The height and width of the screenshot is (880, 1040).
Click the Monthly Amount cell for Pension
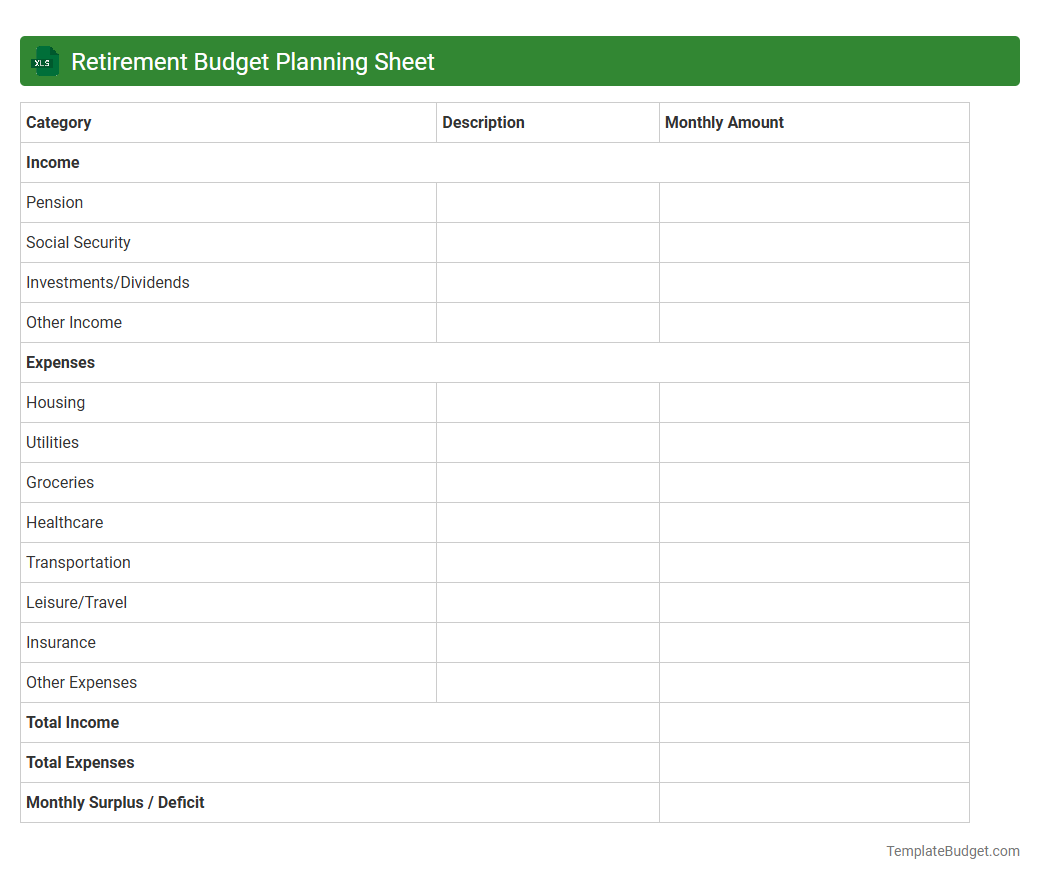(813, 202)
